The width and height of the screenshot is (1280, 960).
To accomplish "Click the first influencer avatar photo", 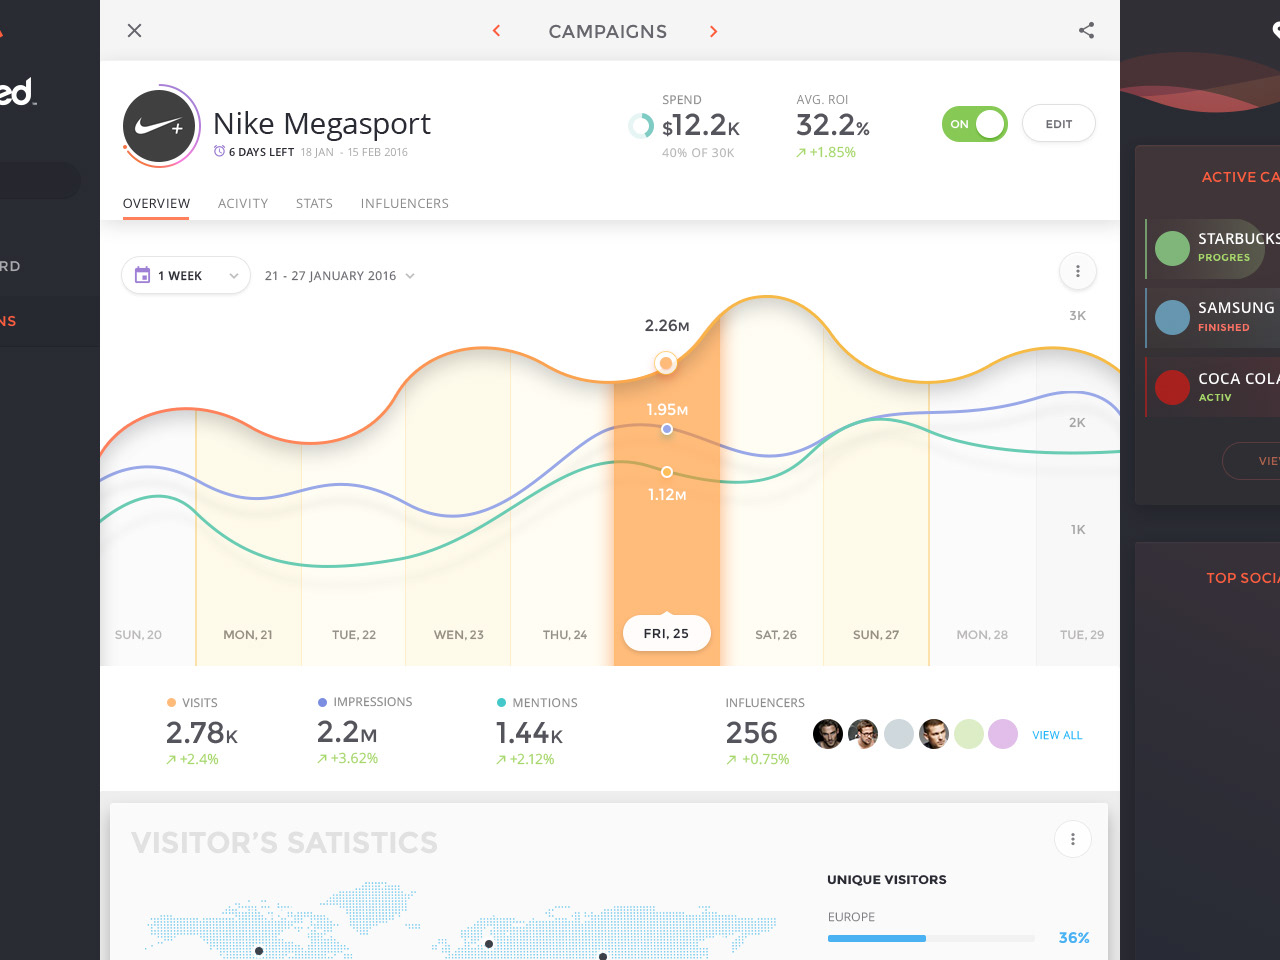I will [x=828, y=734].
